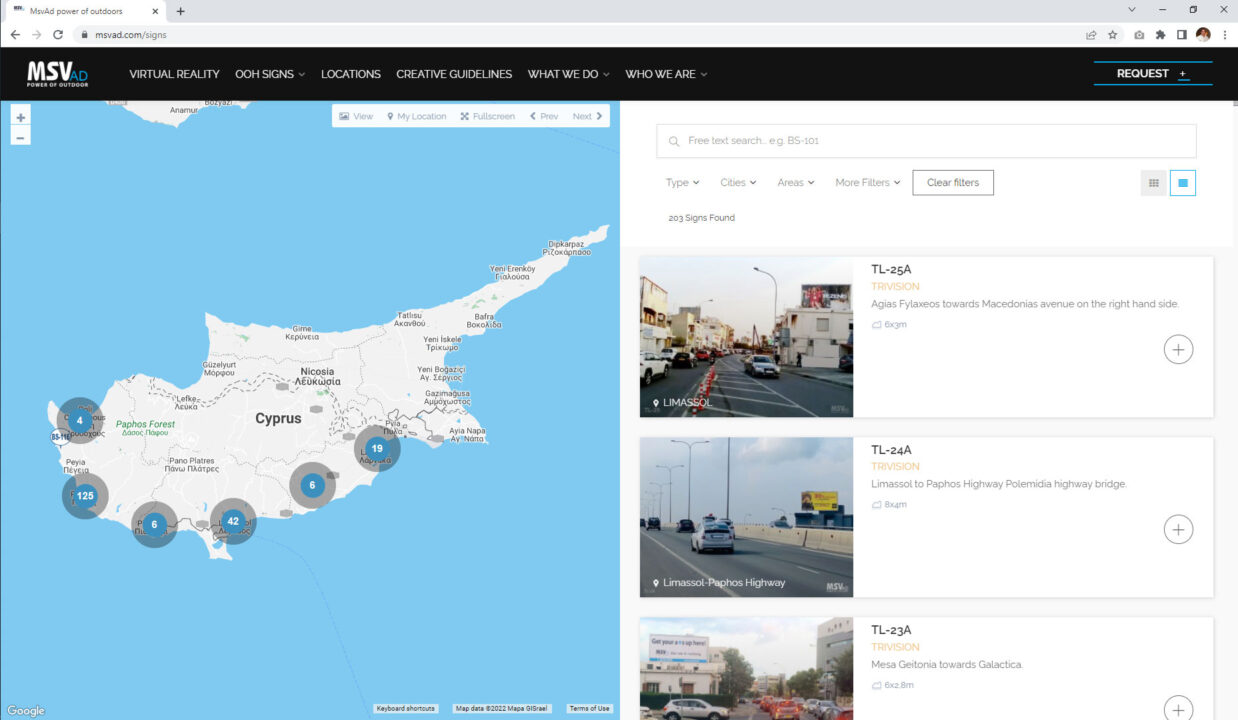This screenshot has width=1238, height=720.
Task: Open a new browser tab
Action: 180,11
